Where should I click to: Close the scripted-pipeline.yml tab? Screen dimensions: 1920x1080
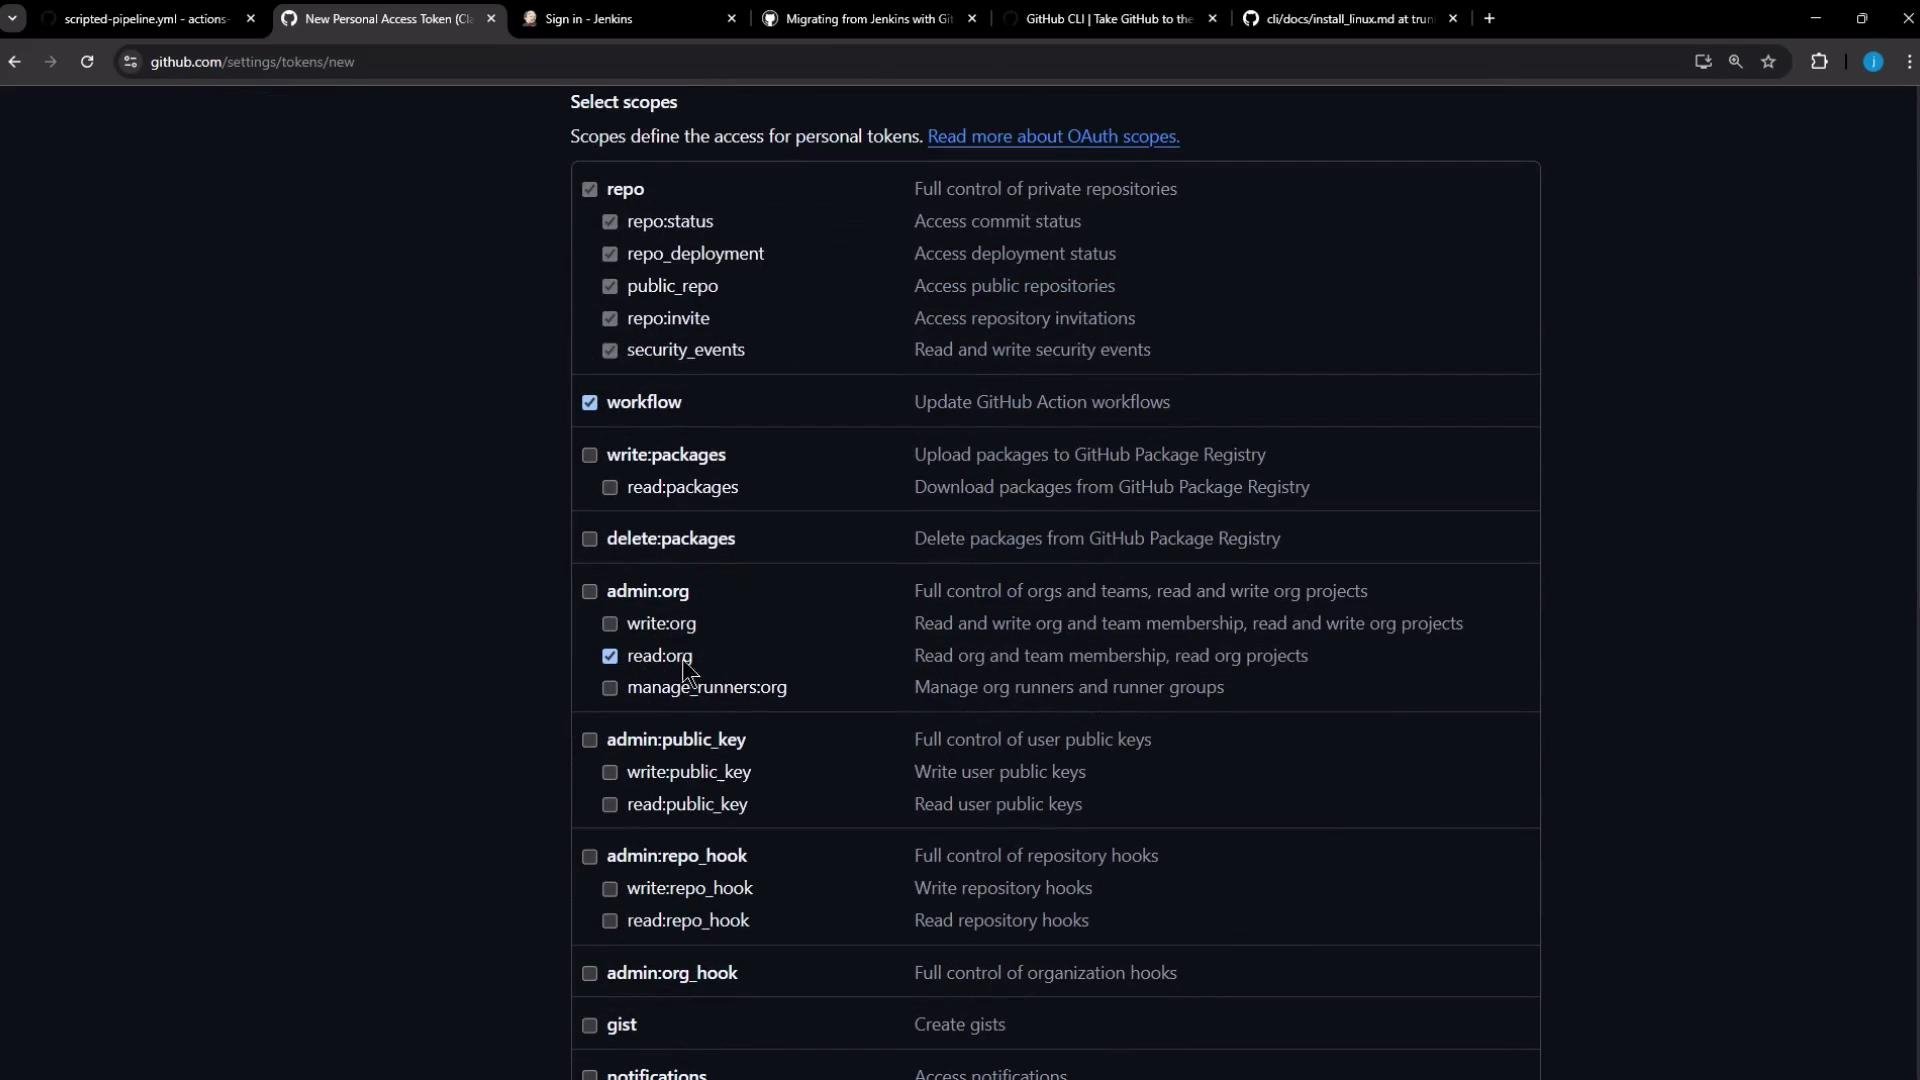pos(251,19)
